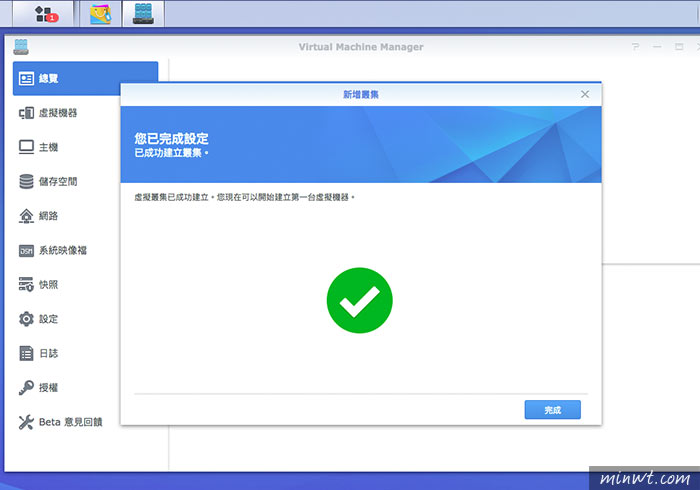Click the 快照 snapshot icon
Screen dimensions: 700x490
pyautogui.click(x=26, y=284)
